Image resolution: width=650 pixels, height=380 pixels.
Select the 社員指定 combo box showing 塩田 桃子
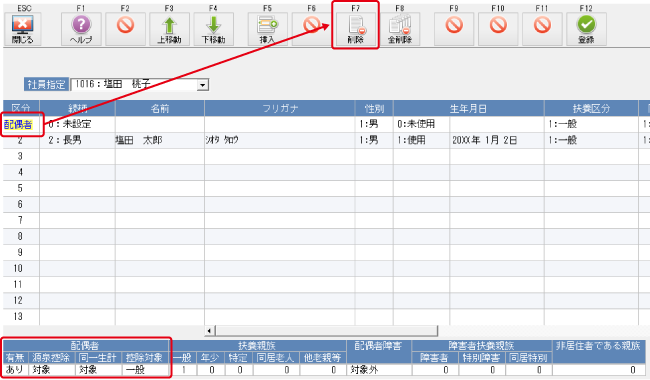point(140,85)
